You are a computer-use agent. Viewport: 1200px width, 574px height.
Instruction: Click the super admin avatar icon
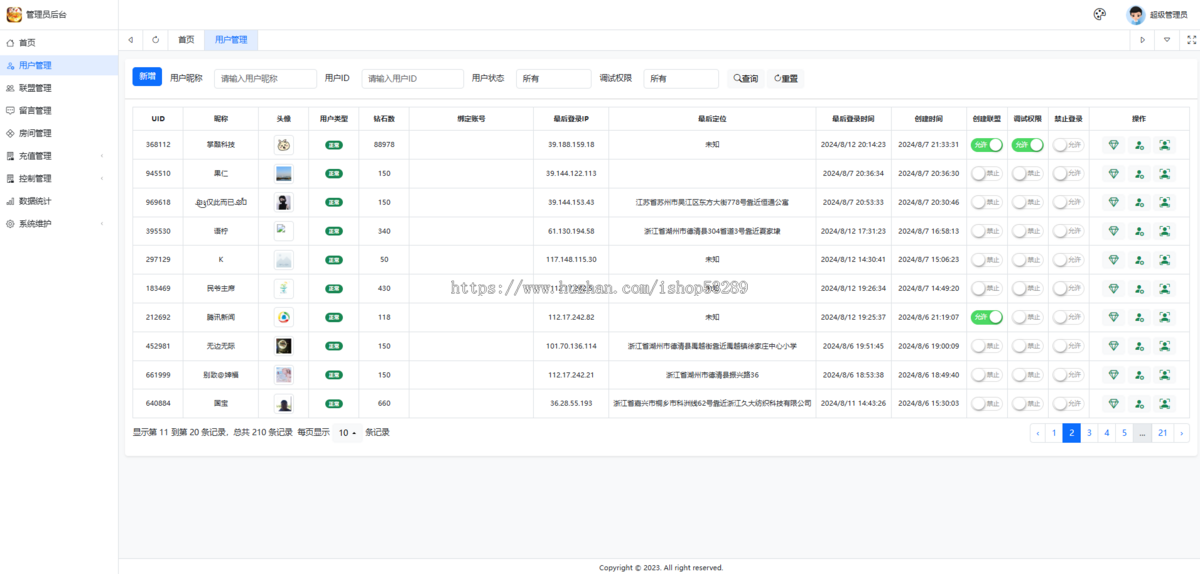(x=1136, y=14)
